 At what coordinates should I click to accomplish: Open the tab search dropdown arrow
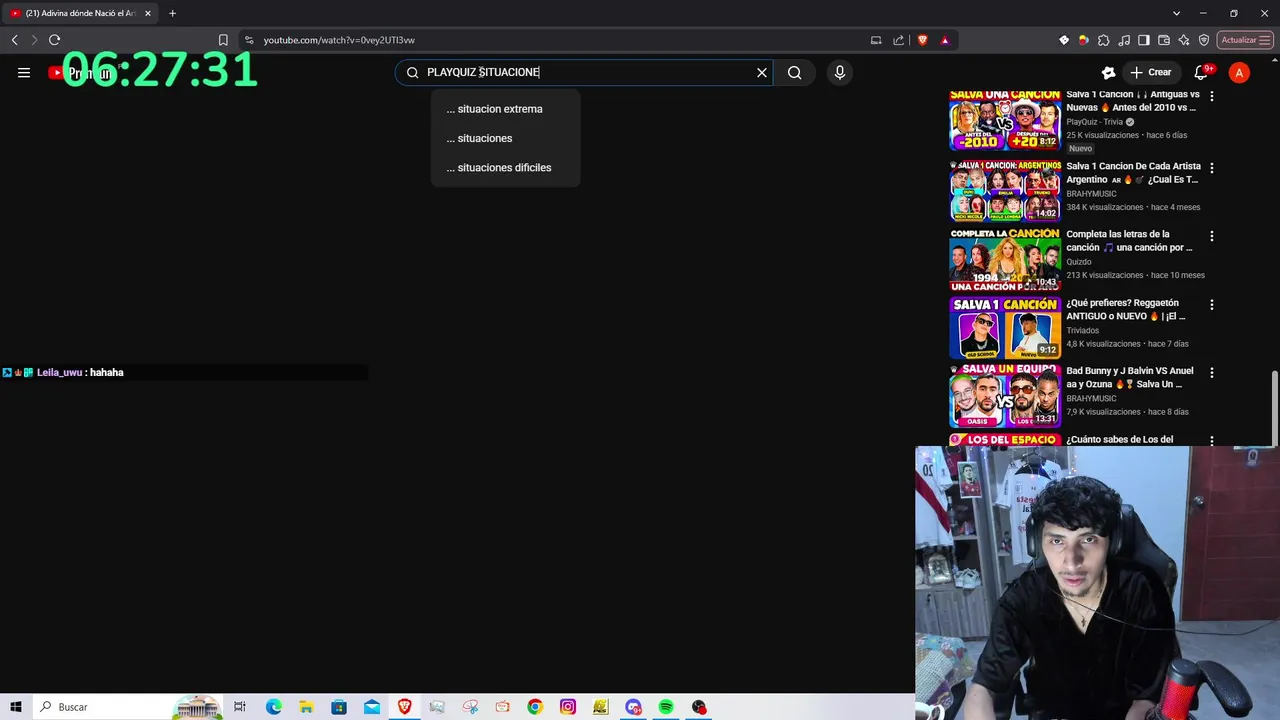[x=1176, y=13]
